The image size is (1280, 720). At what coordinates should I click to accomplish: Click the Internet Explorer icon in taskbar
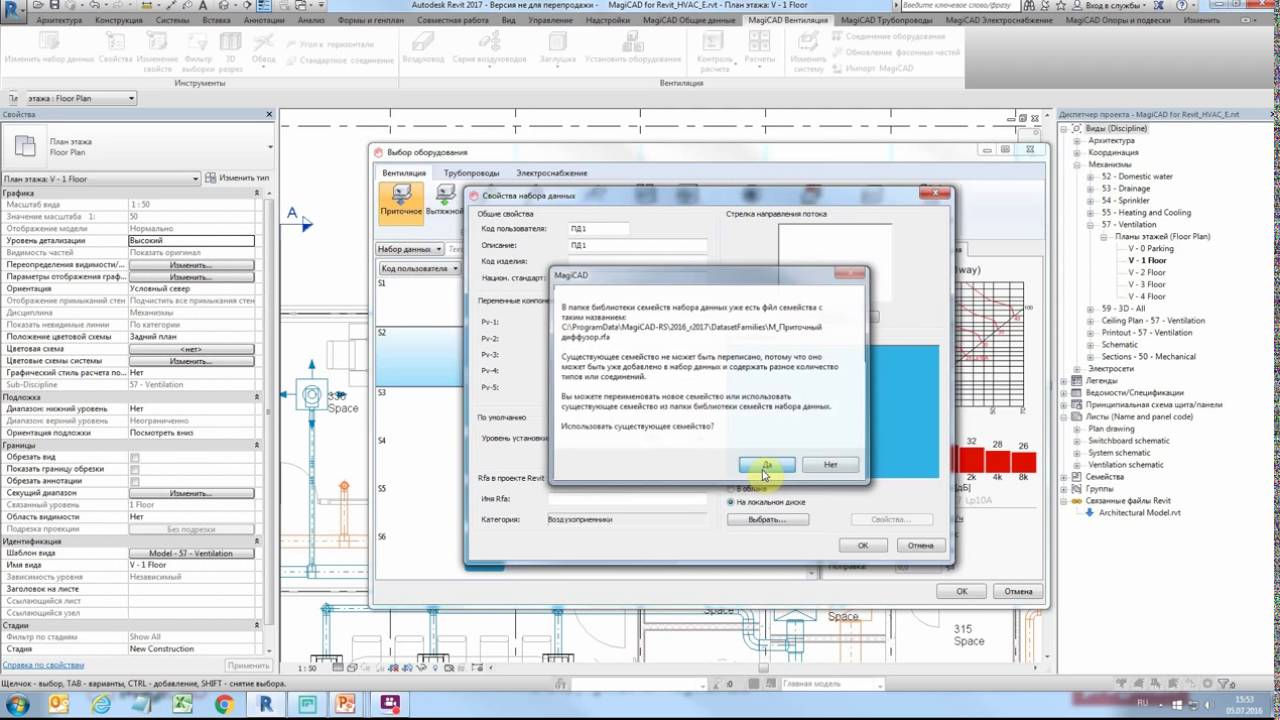[101, 705]
